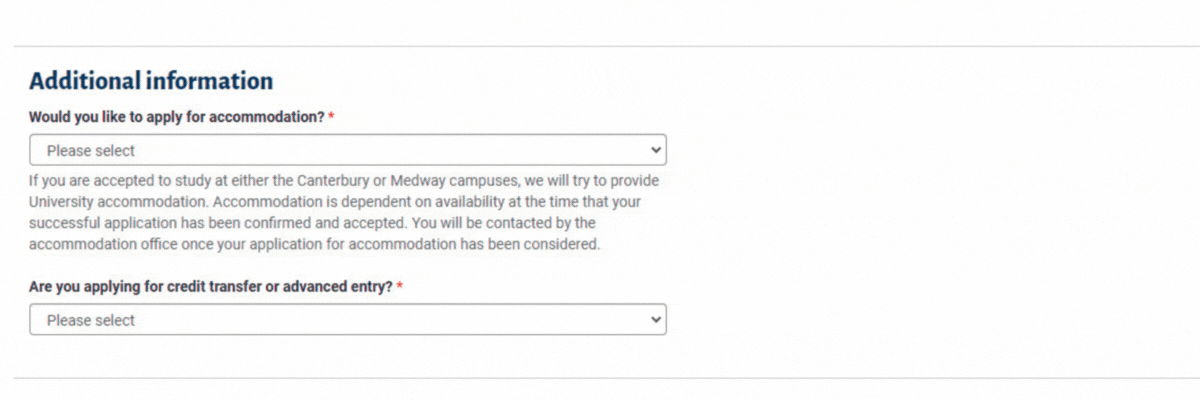Click the divider line above Additional information

[600, 46]
